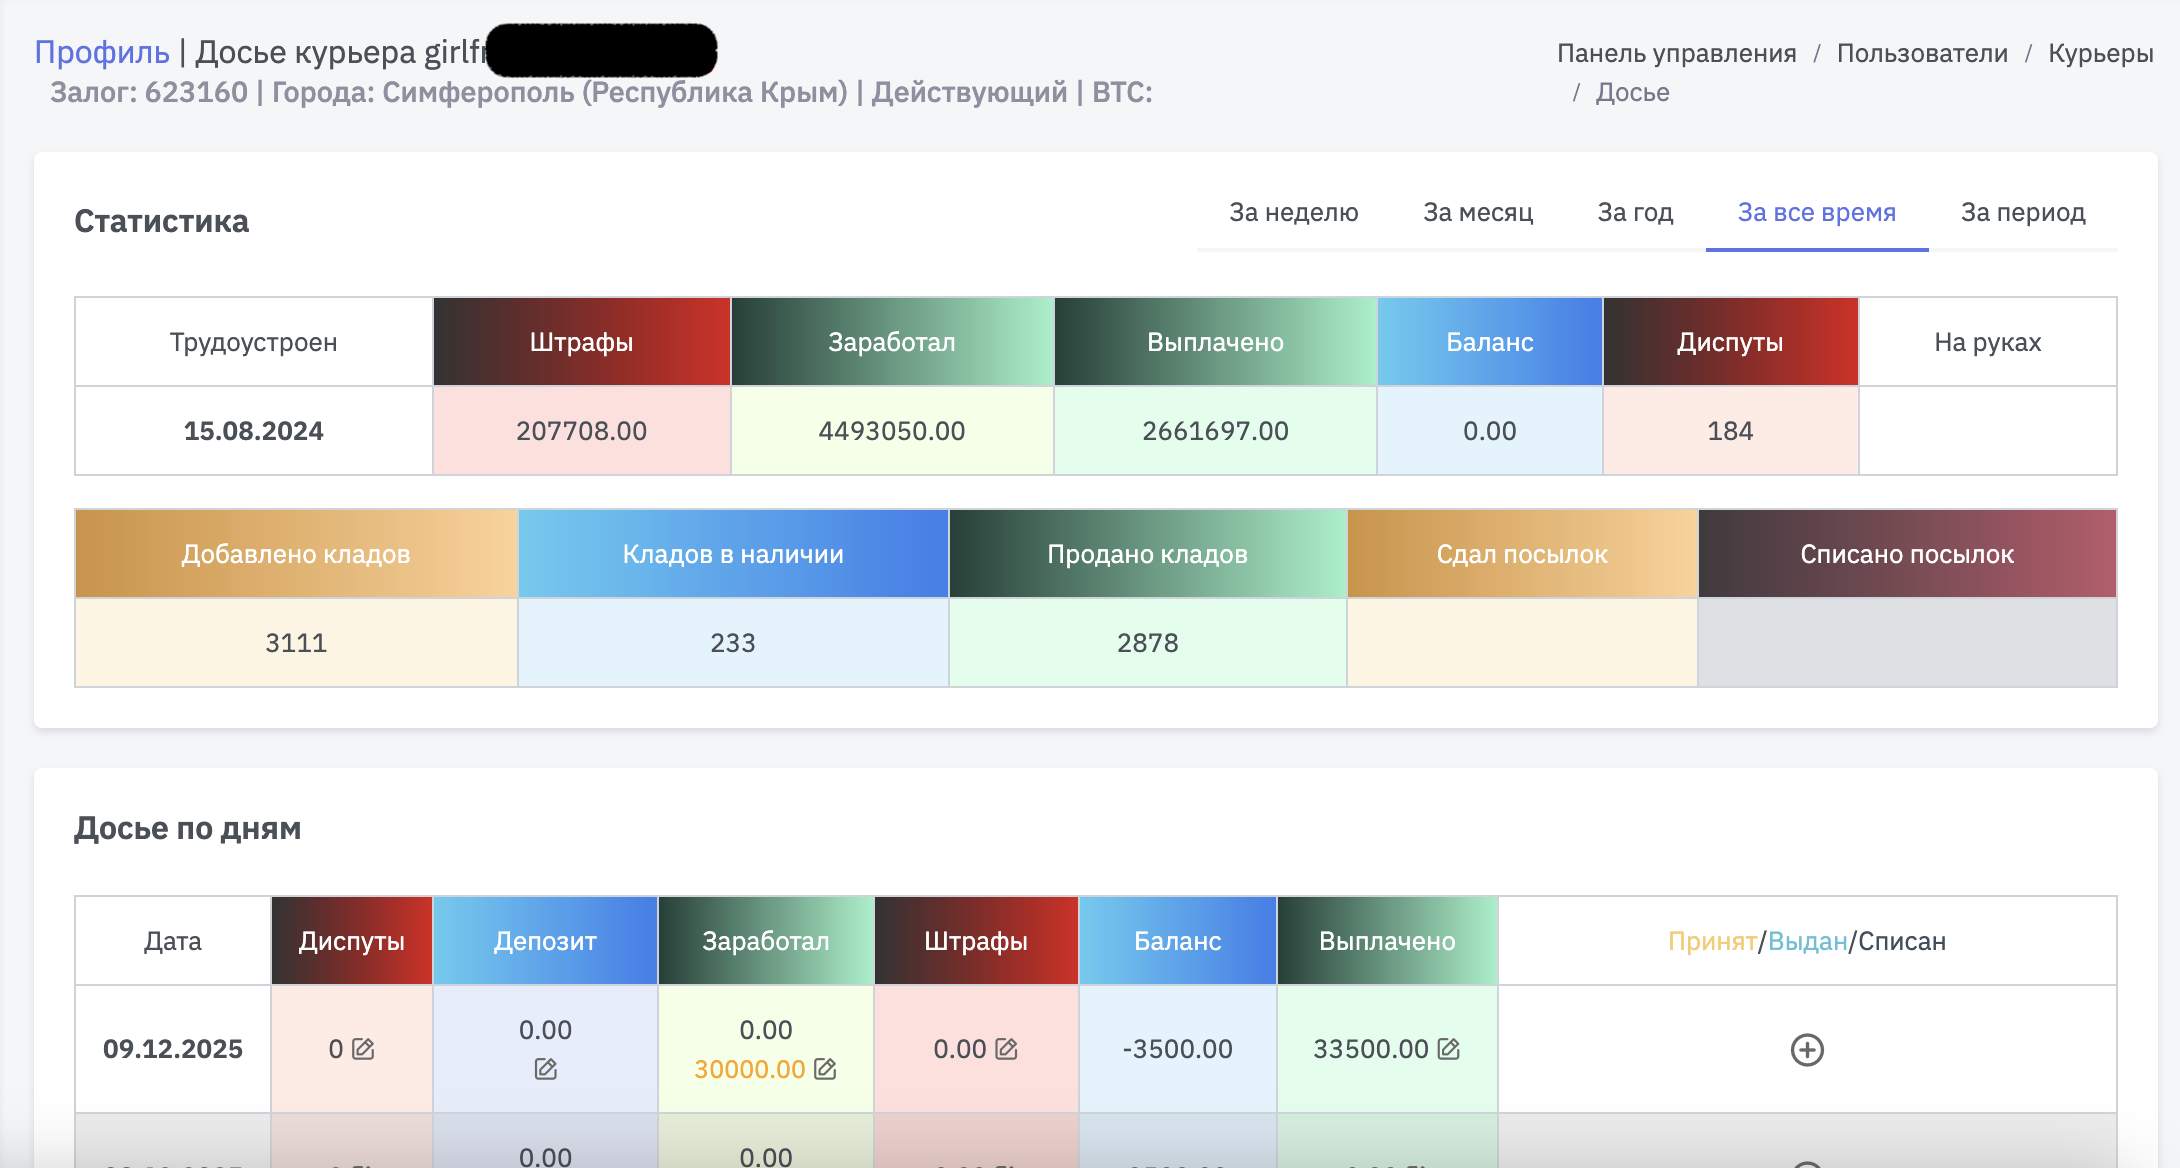The image size is (2180, 1168).
Task: Edit disputes value for 09.12.2025
Action: 363,1049
